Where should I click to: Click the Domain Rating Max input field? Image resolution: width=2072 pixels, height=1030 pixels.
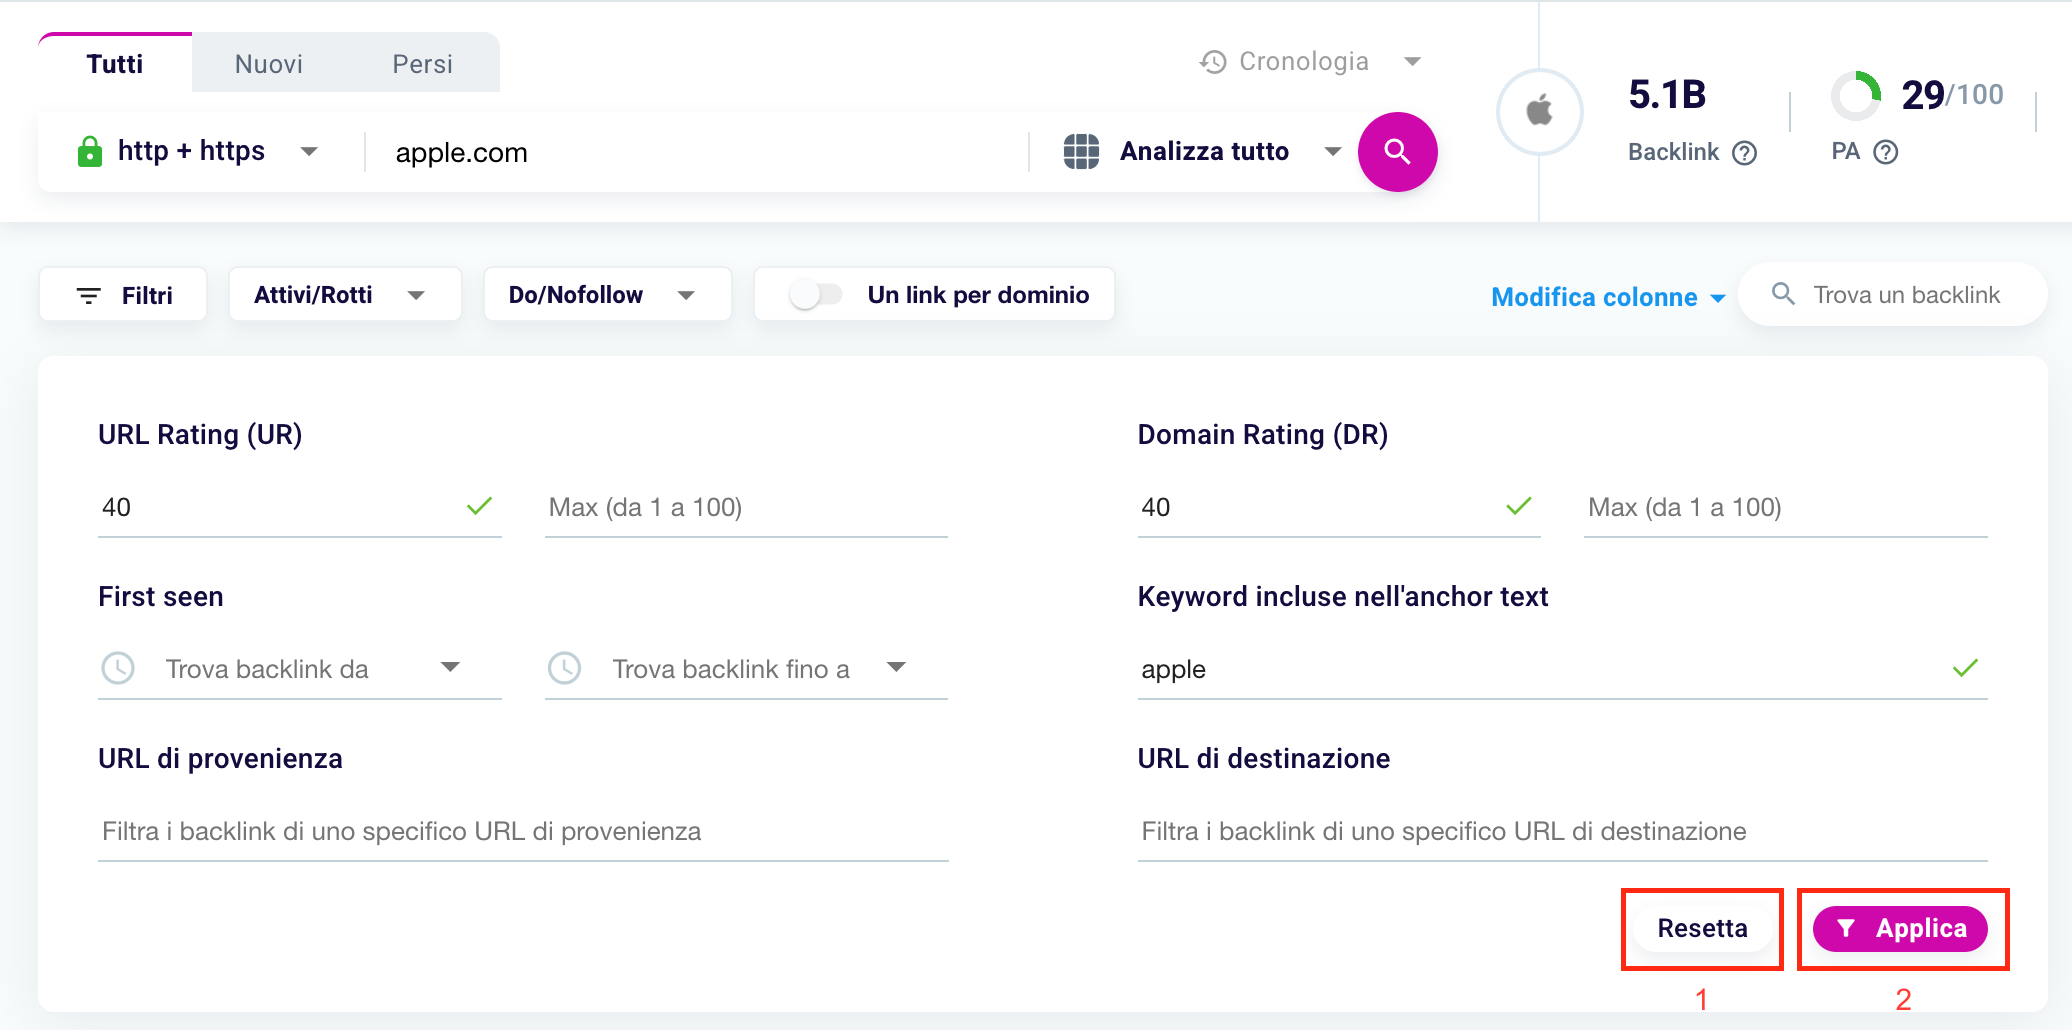pyautogui.click(x=1786, y=507)
